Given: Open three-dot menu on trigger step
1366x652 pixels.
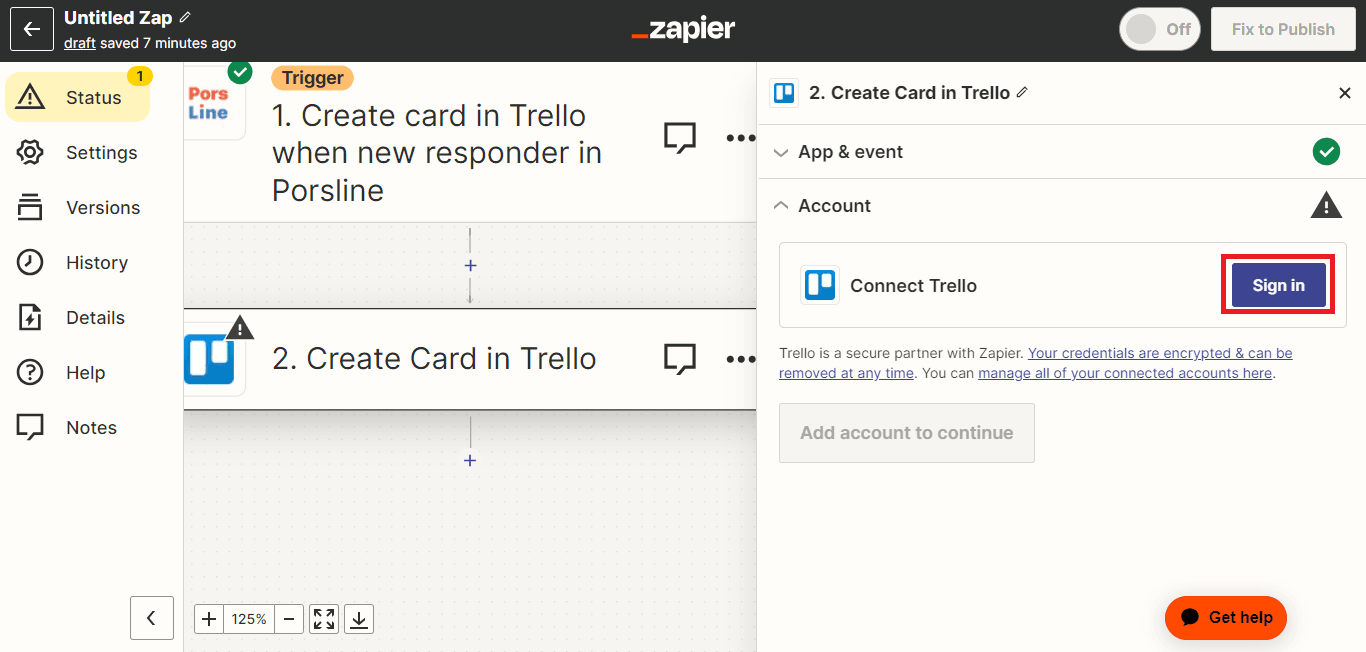Looking at the screenshot, I should coord(740,138).
